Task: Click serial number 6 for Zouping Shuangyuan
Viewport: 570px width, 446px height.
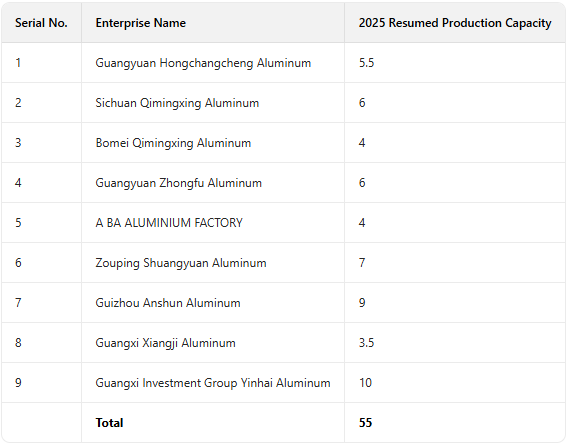Action: click(x=18, y=262)
